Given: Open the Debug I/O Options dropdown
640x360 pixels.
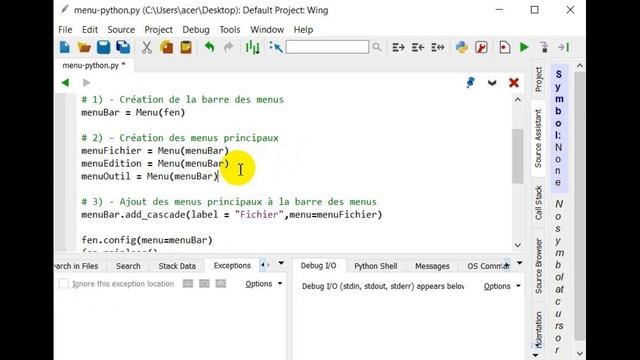Looking at the screenshot, I should tap(502, 286).
